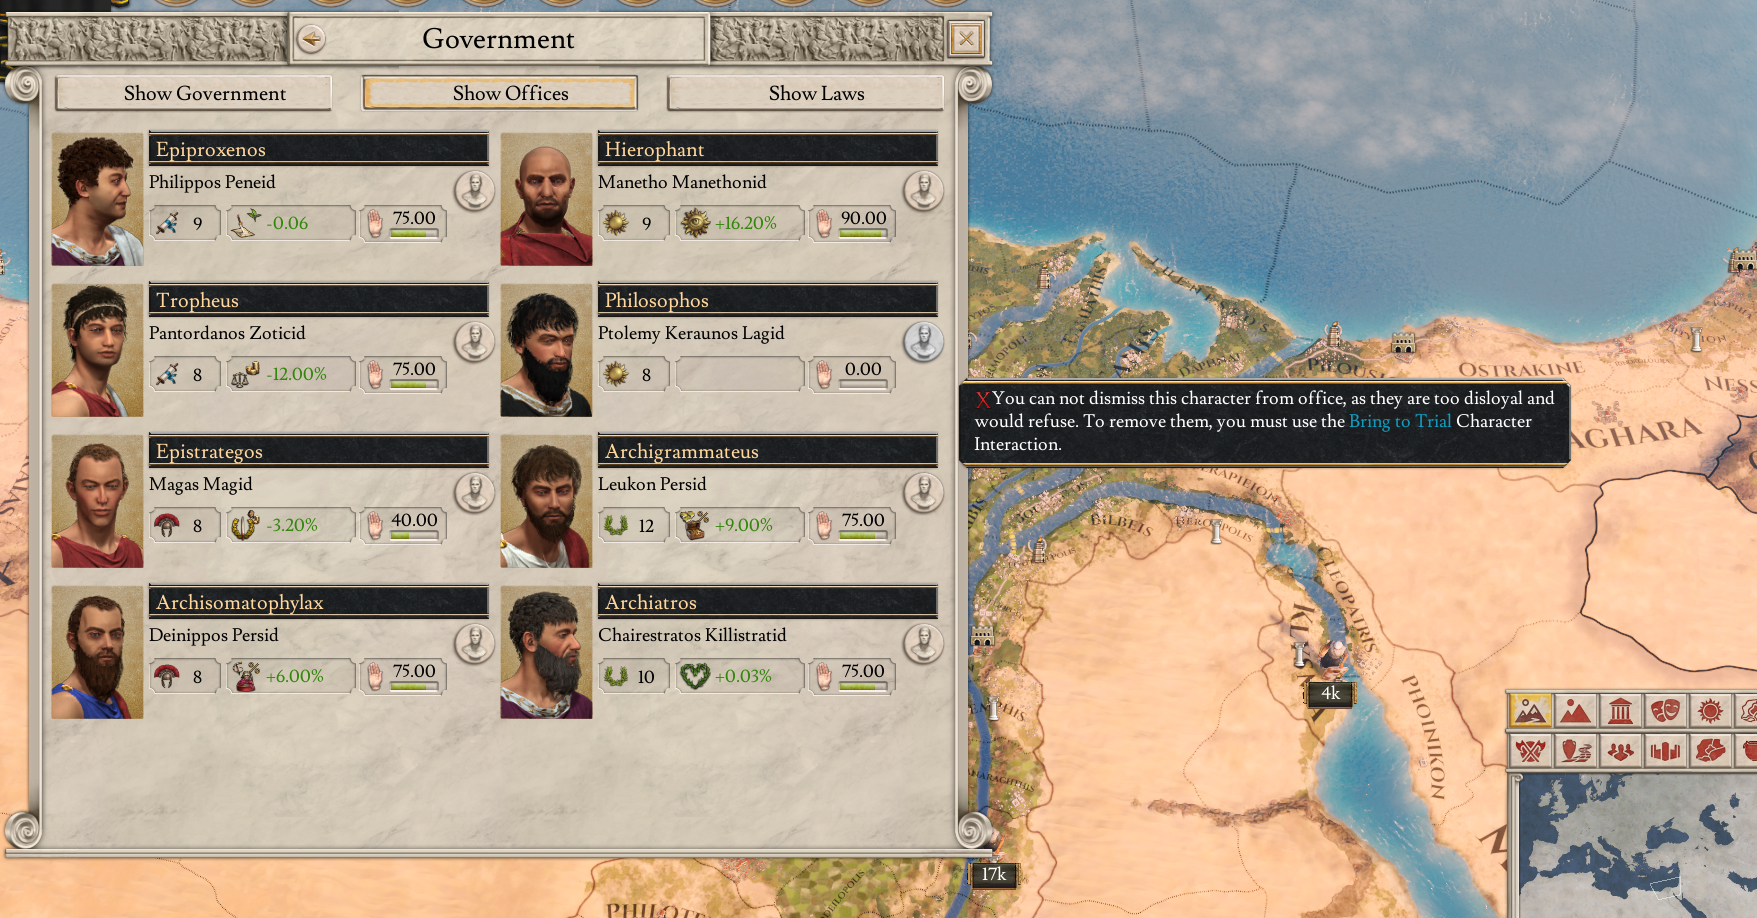Click Bring to Trial link in tooltip

[x=1400, y=421]
